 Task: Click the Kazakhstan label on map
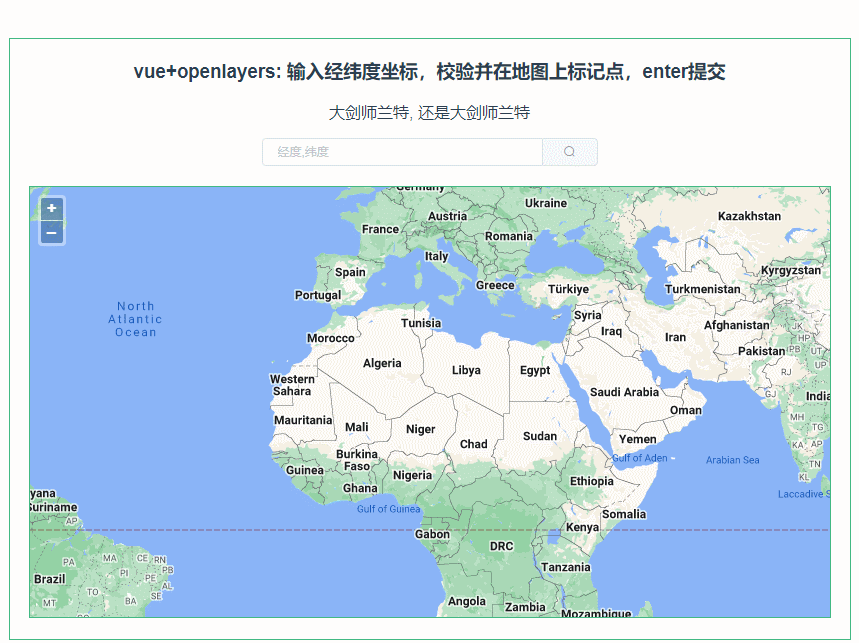pyautogui.click(x=749, y=216)
